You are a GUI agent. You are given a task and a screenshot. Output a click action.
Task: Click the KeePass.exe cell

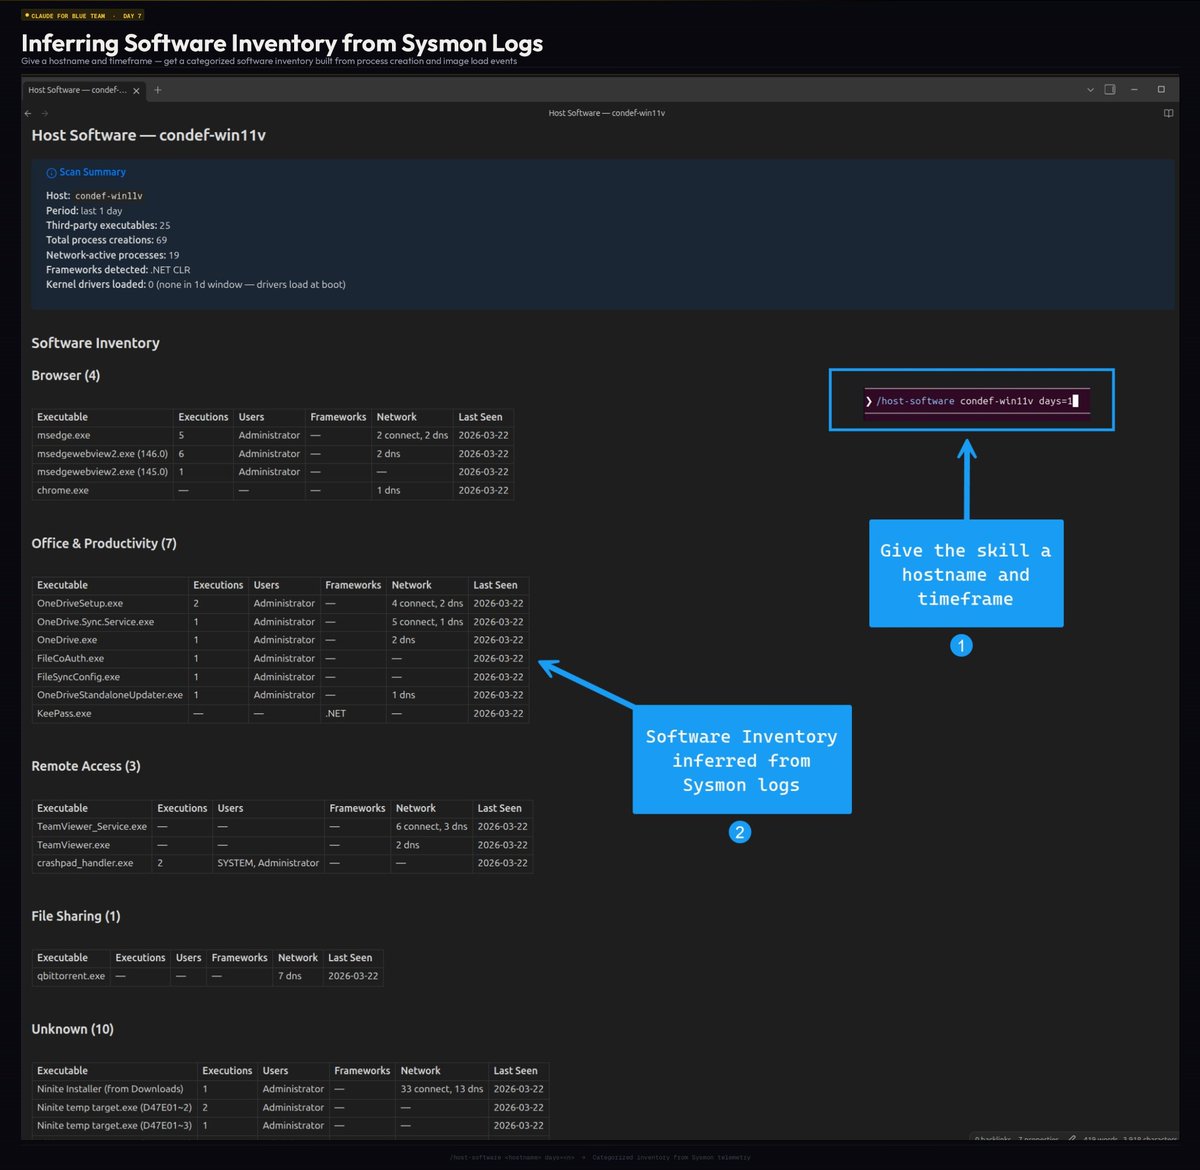(x=110, y=714)
